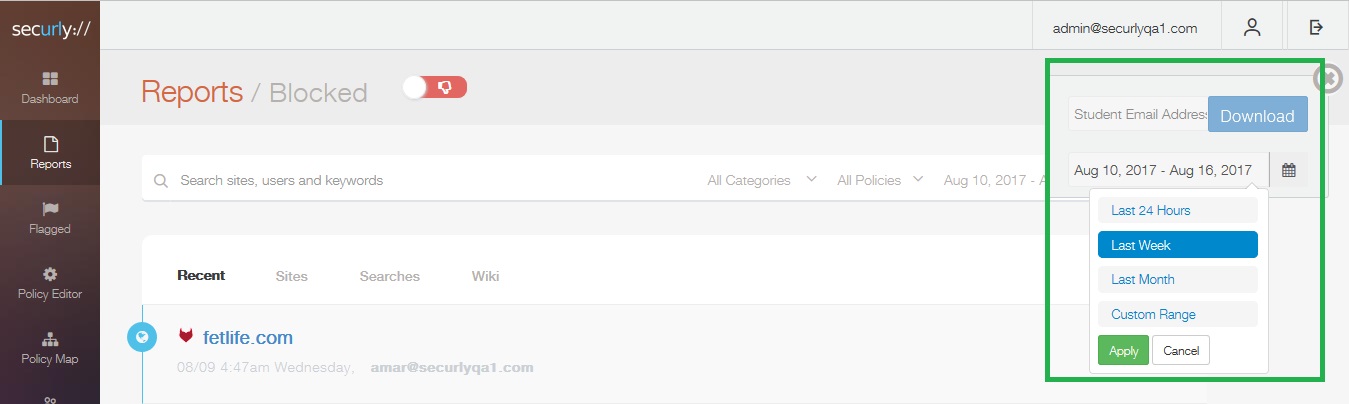
Task: Switch to the Sites tab
Action: click(292, 276)
